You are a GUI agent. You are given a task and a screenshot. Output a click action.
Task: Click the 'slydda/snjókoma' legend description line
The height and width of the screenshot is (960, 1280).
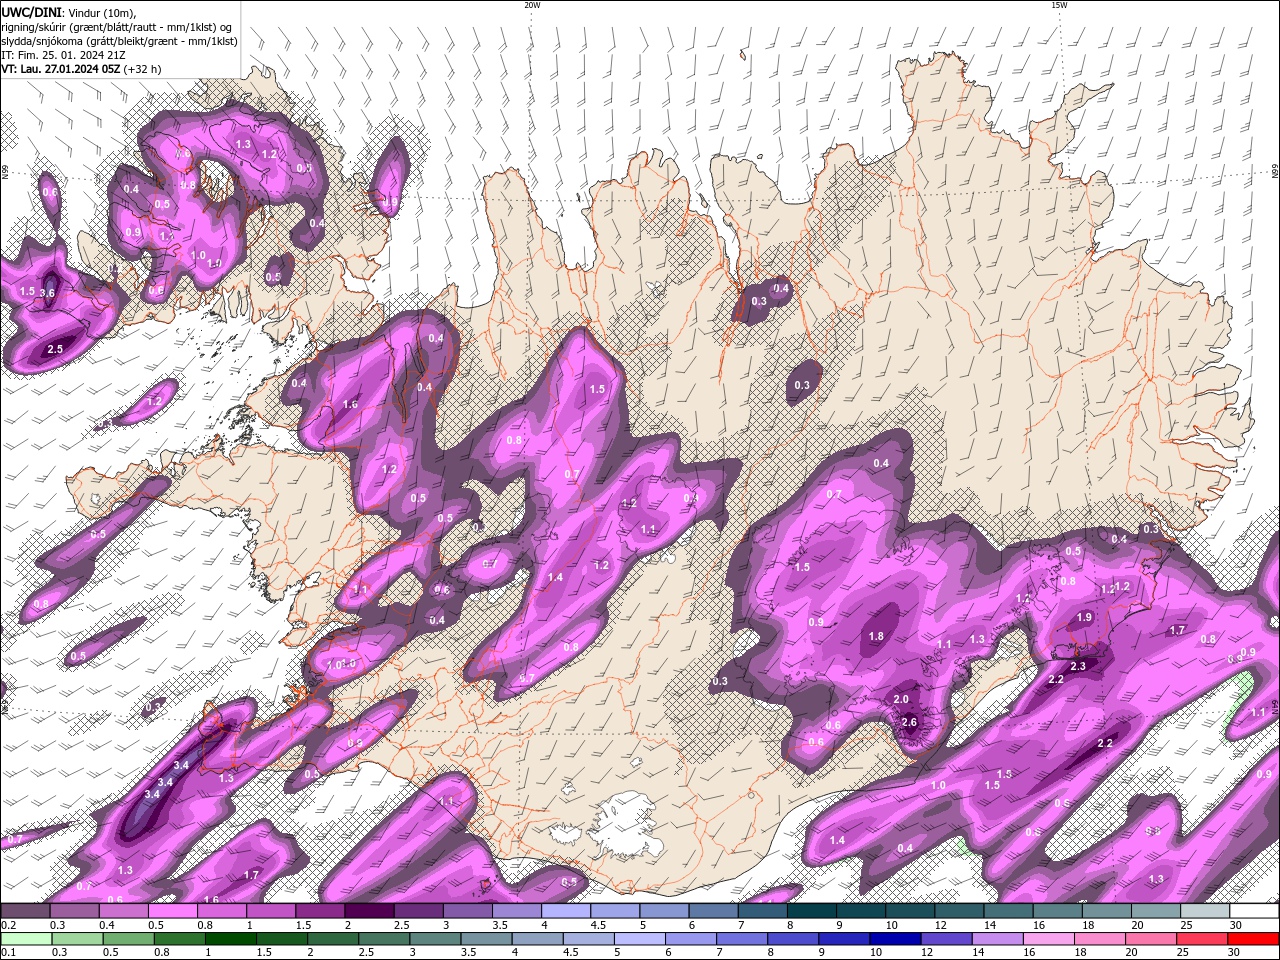point(119,41)
